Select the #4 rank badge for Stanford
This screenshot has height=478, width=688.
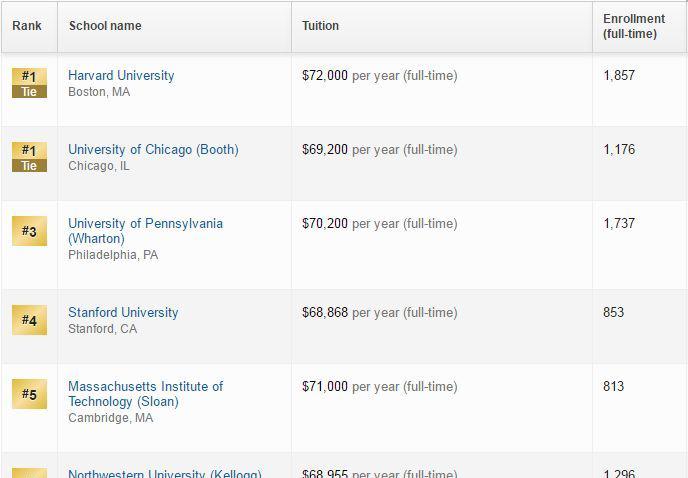click(x=29, y=320)
